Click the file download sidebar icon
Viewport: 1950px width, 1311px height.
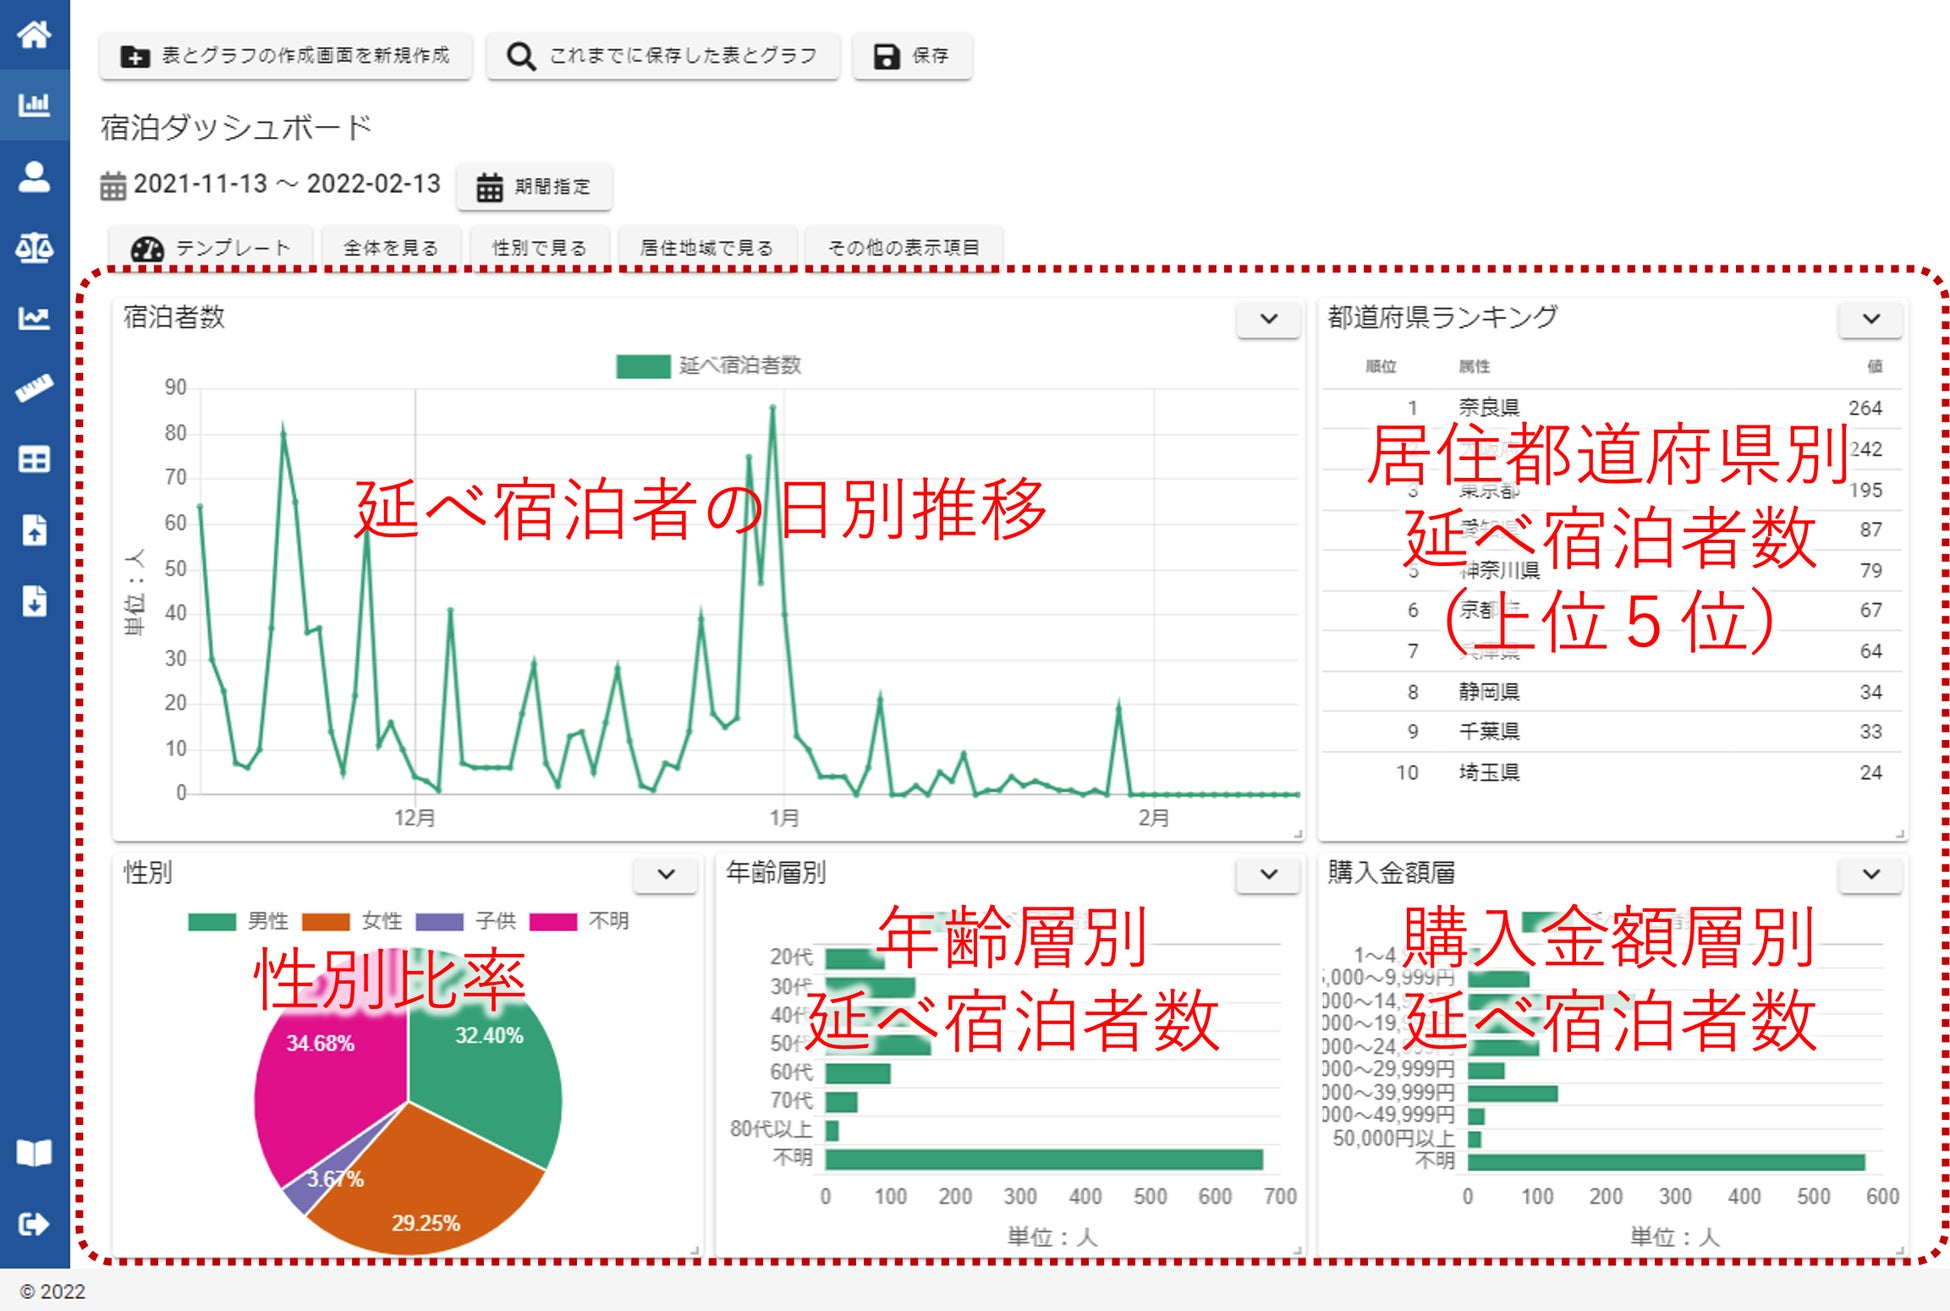point(34,601)
